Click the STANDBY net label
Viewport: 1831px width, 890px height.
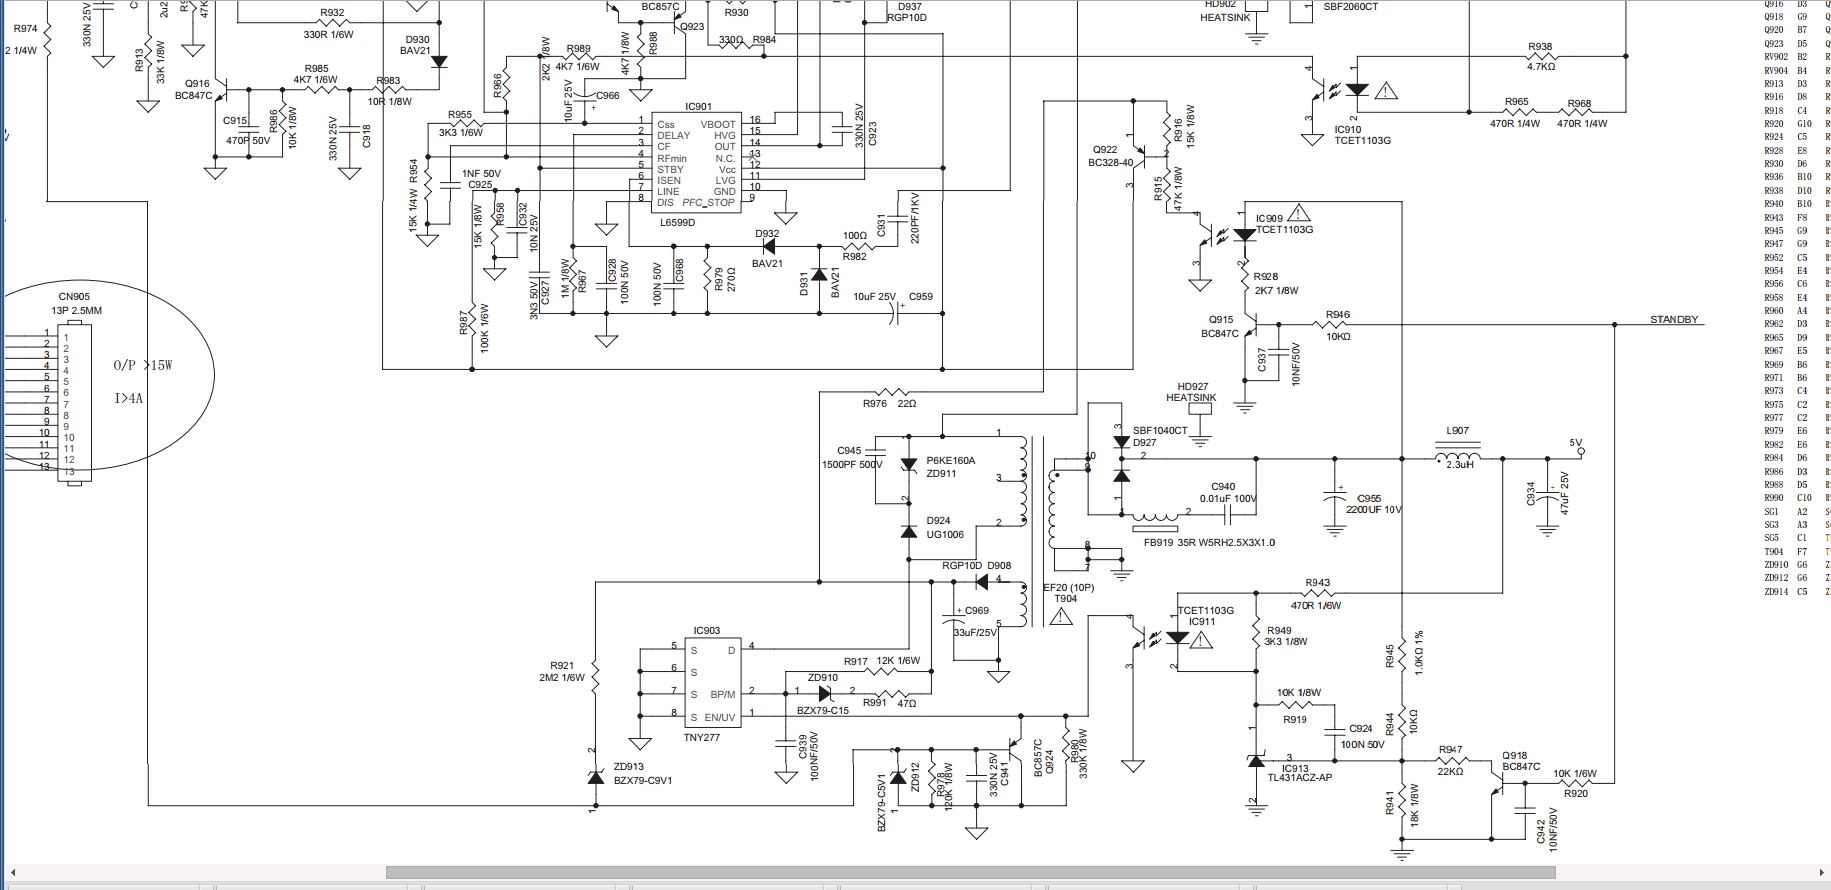[1674, 320]
